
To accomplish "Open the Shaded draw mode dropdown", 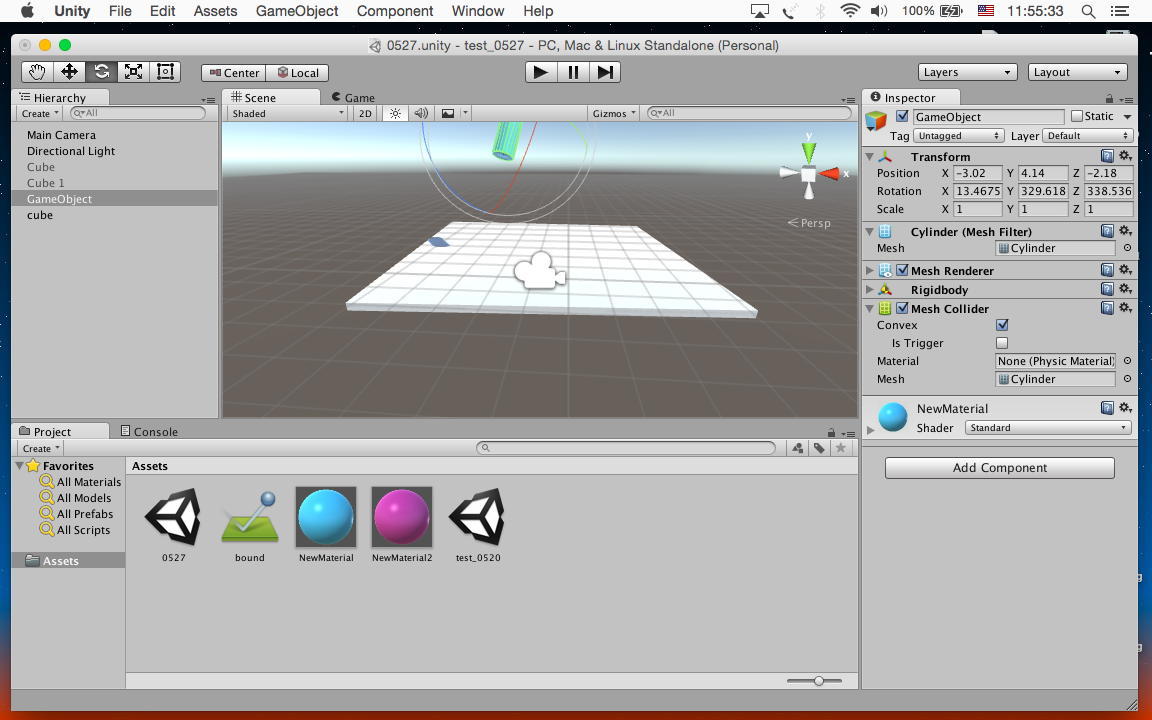I will click(x=287, y=113).
